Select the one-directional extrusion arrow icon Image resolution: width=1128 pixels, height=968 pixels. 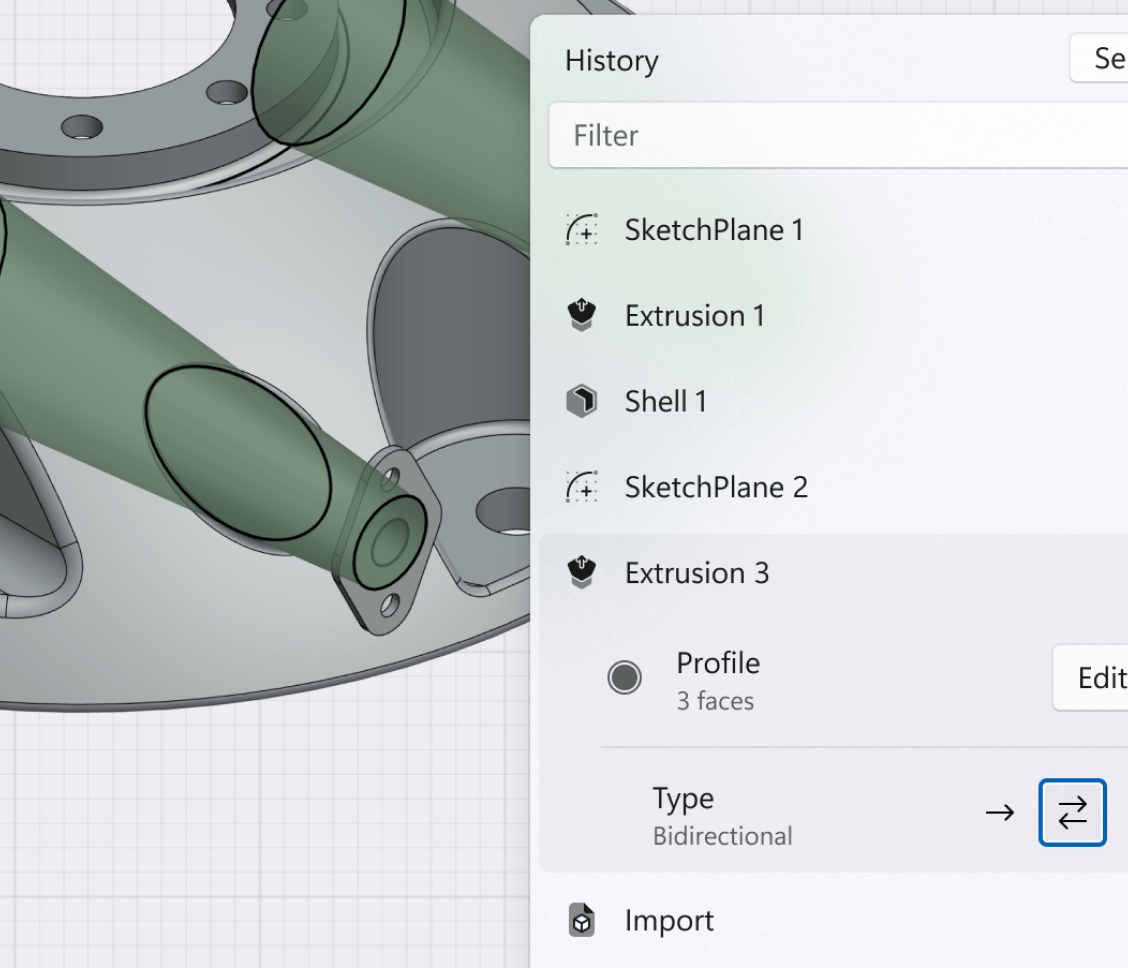(x=999, y=812)
